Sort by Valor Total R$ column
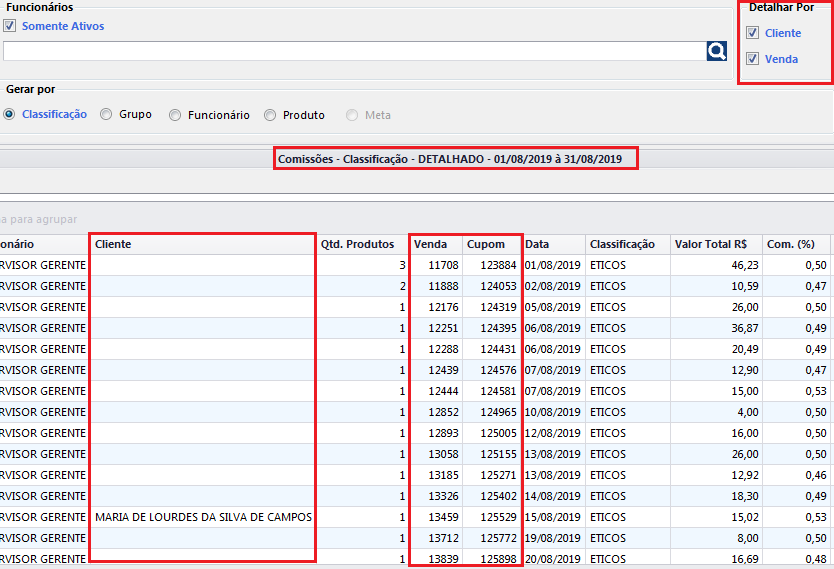 coord(711,244)
